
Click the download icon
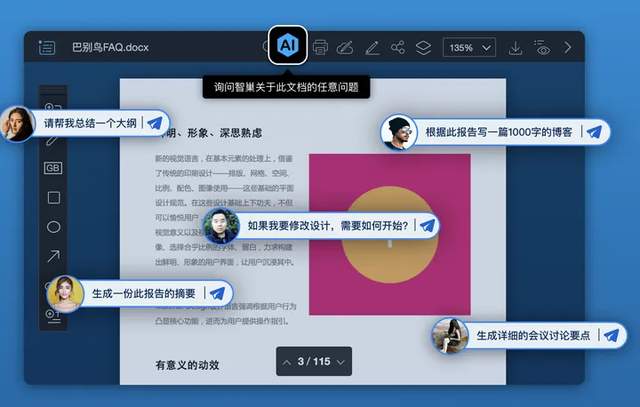point(515,48)
